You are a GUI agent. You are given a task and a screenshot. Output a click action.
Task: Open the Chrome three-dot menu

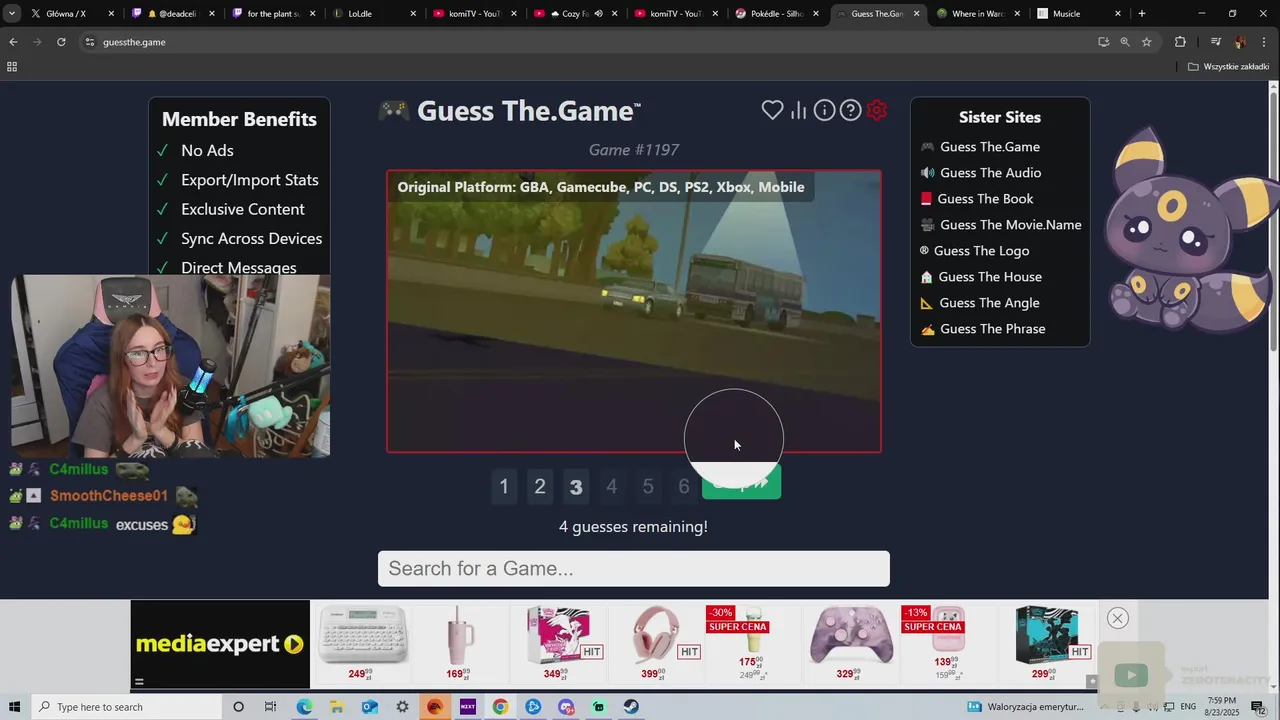(x=1265, y=42)
